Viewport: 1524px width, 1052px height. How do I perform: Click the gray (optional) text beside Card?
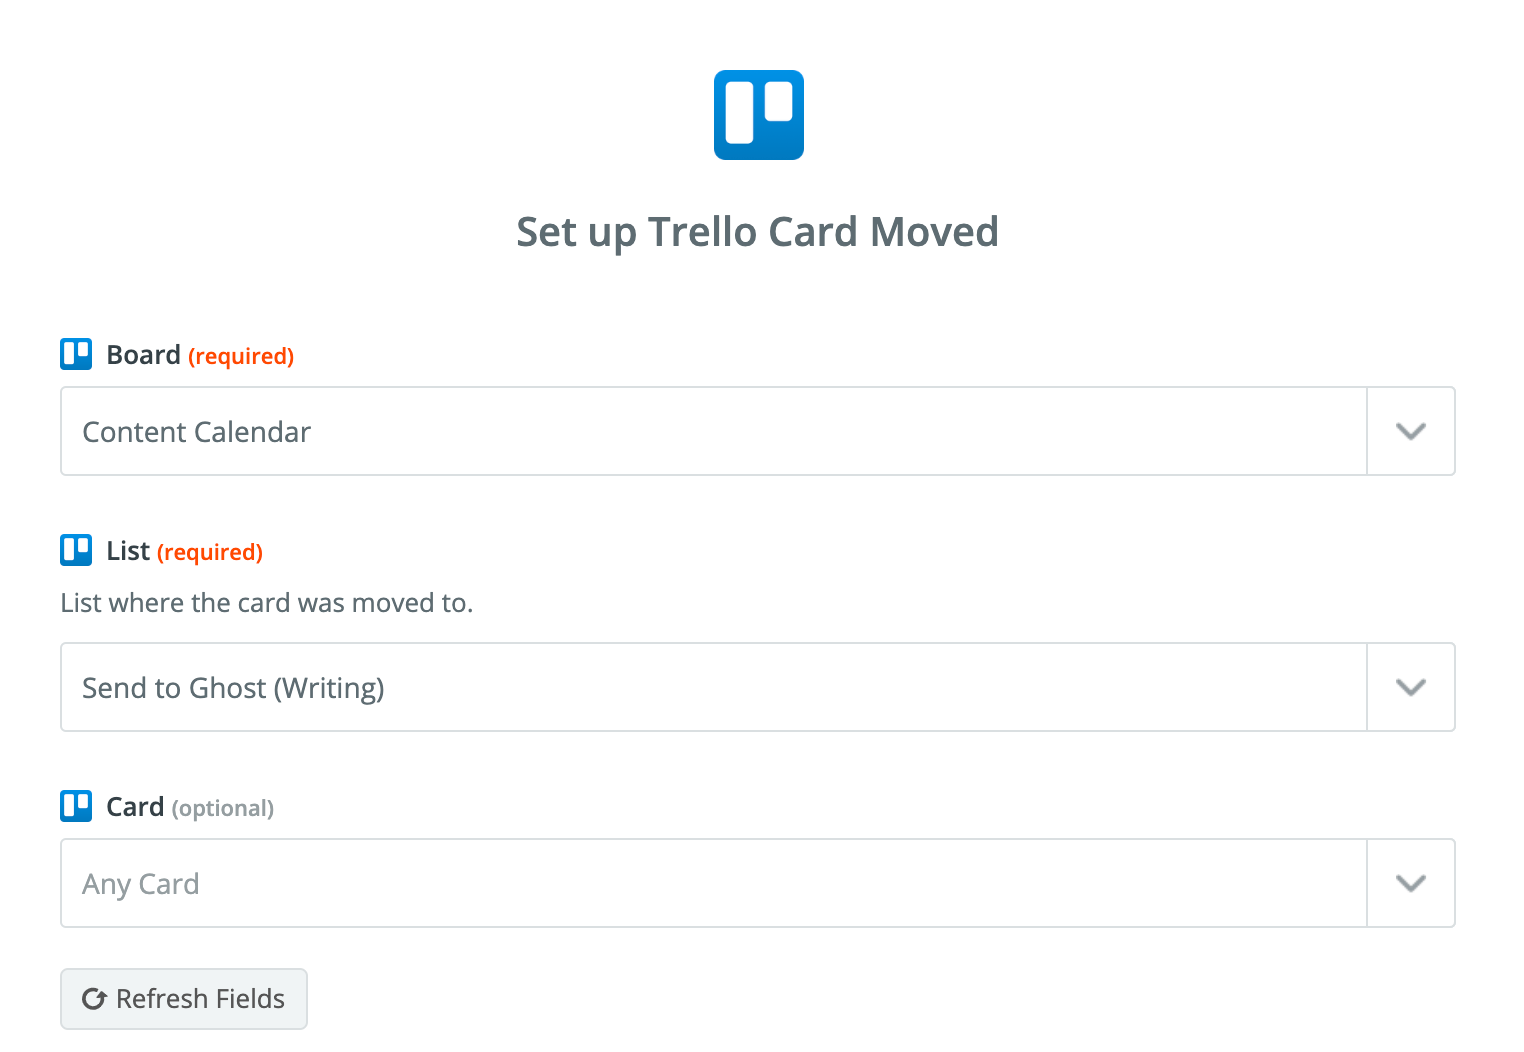[x=223, y=808]
